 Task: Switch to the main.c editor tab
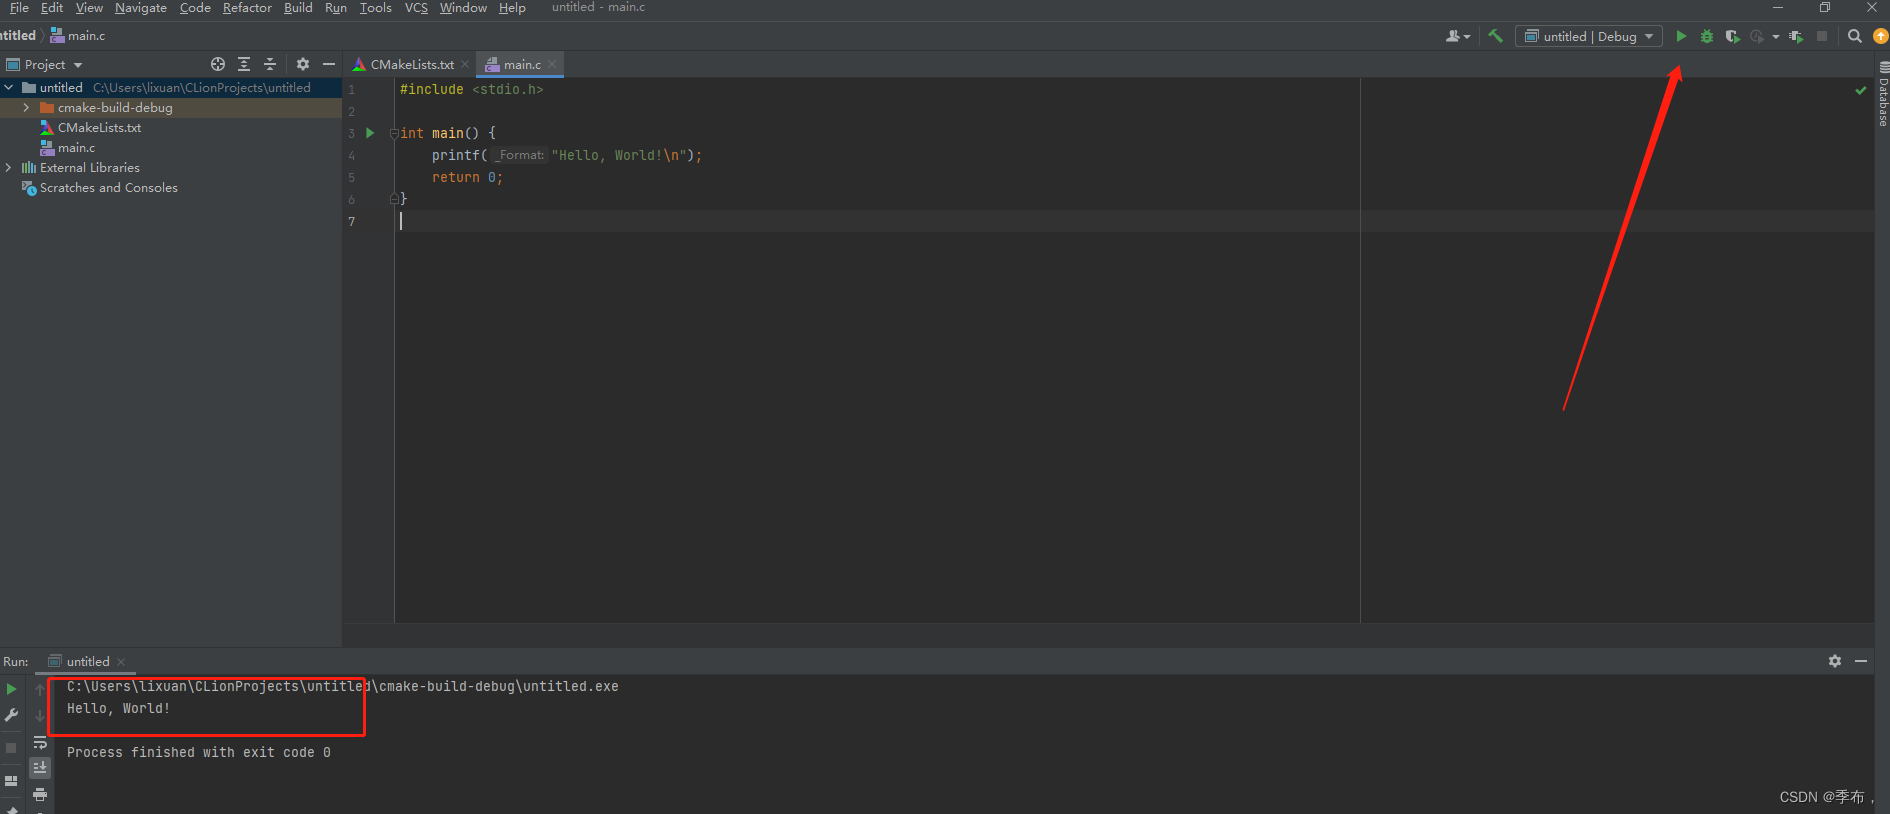(x=521, y=64)
